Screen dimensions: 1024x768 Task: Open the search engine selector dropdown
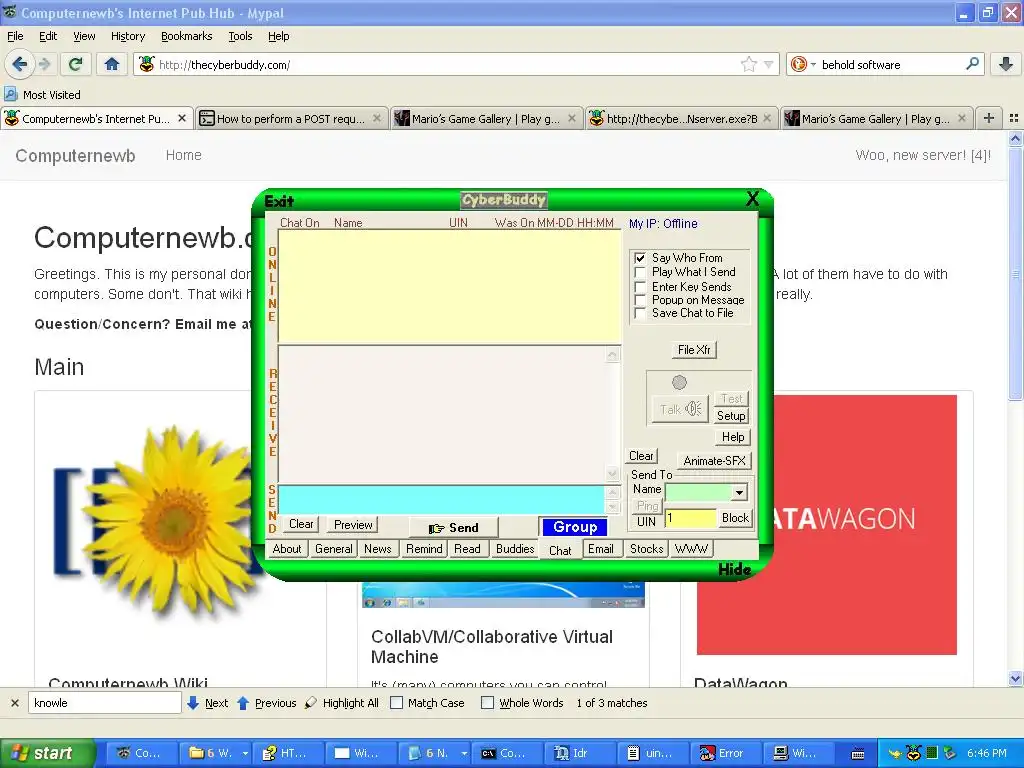pos(814,64)
